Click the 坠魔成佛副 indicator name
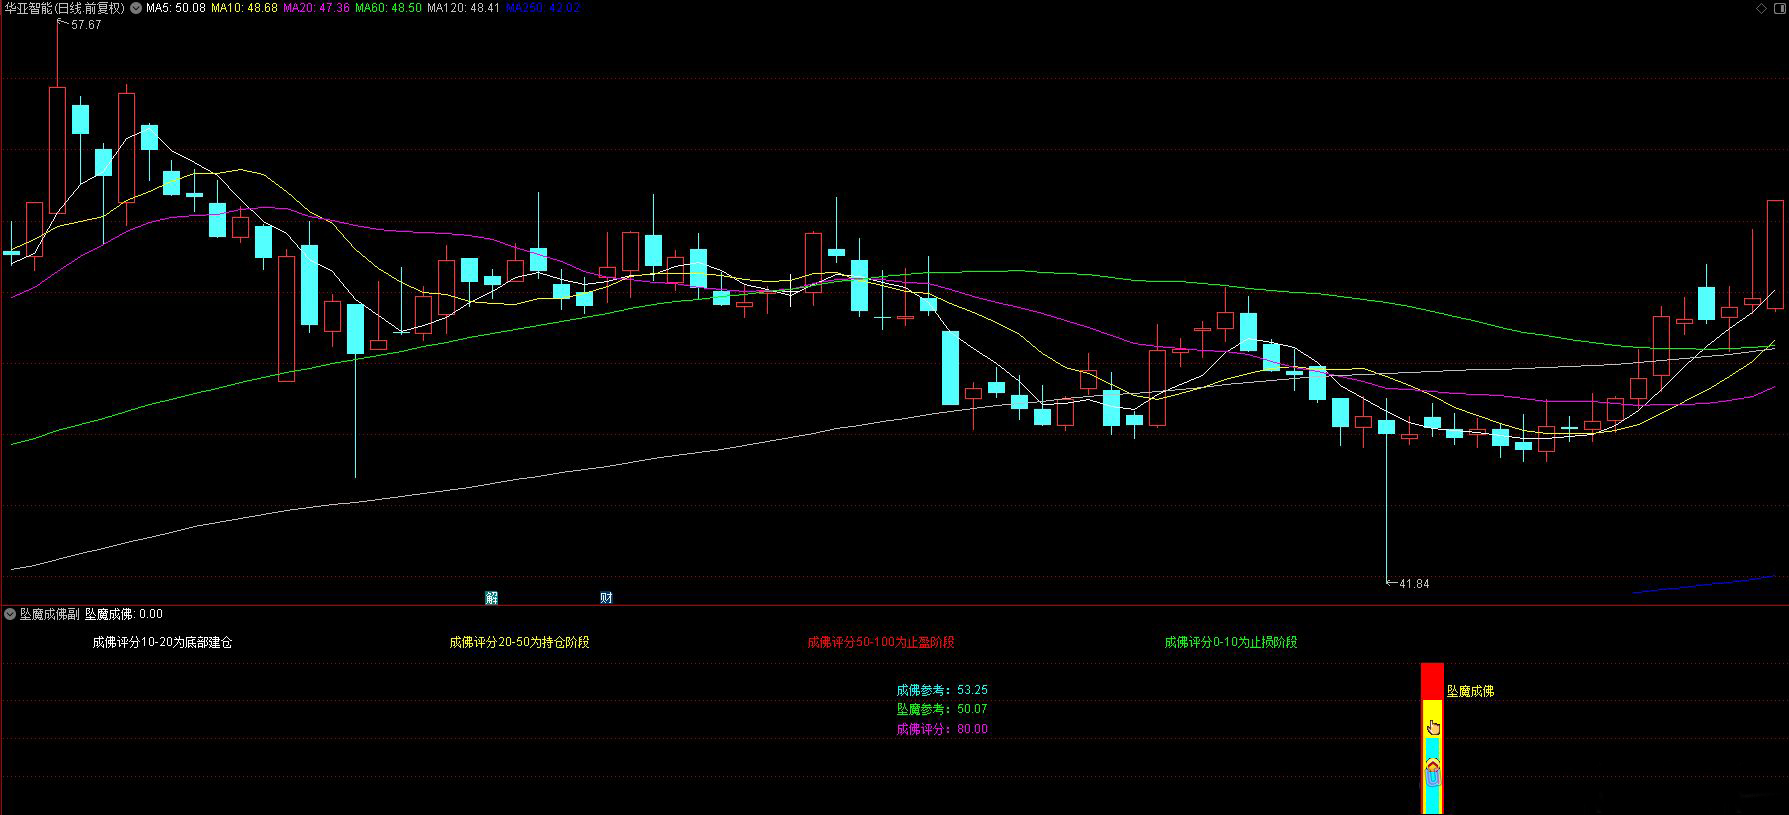 point(50,614)
